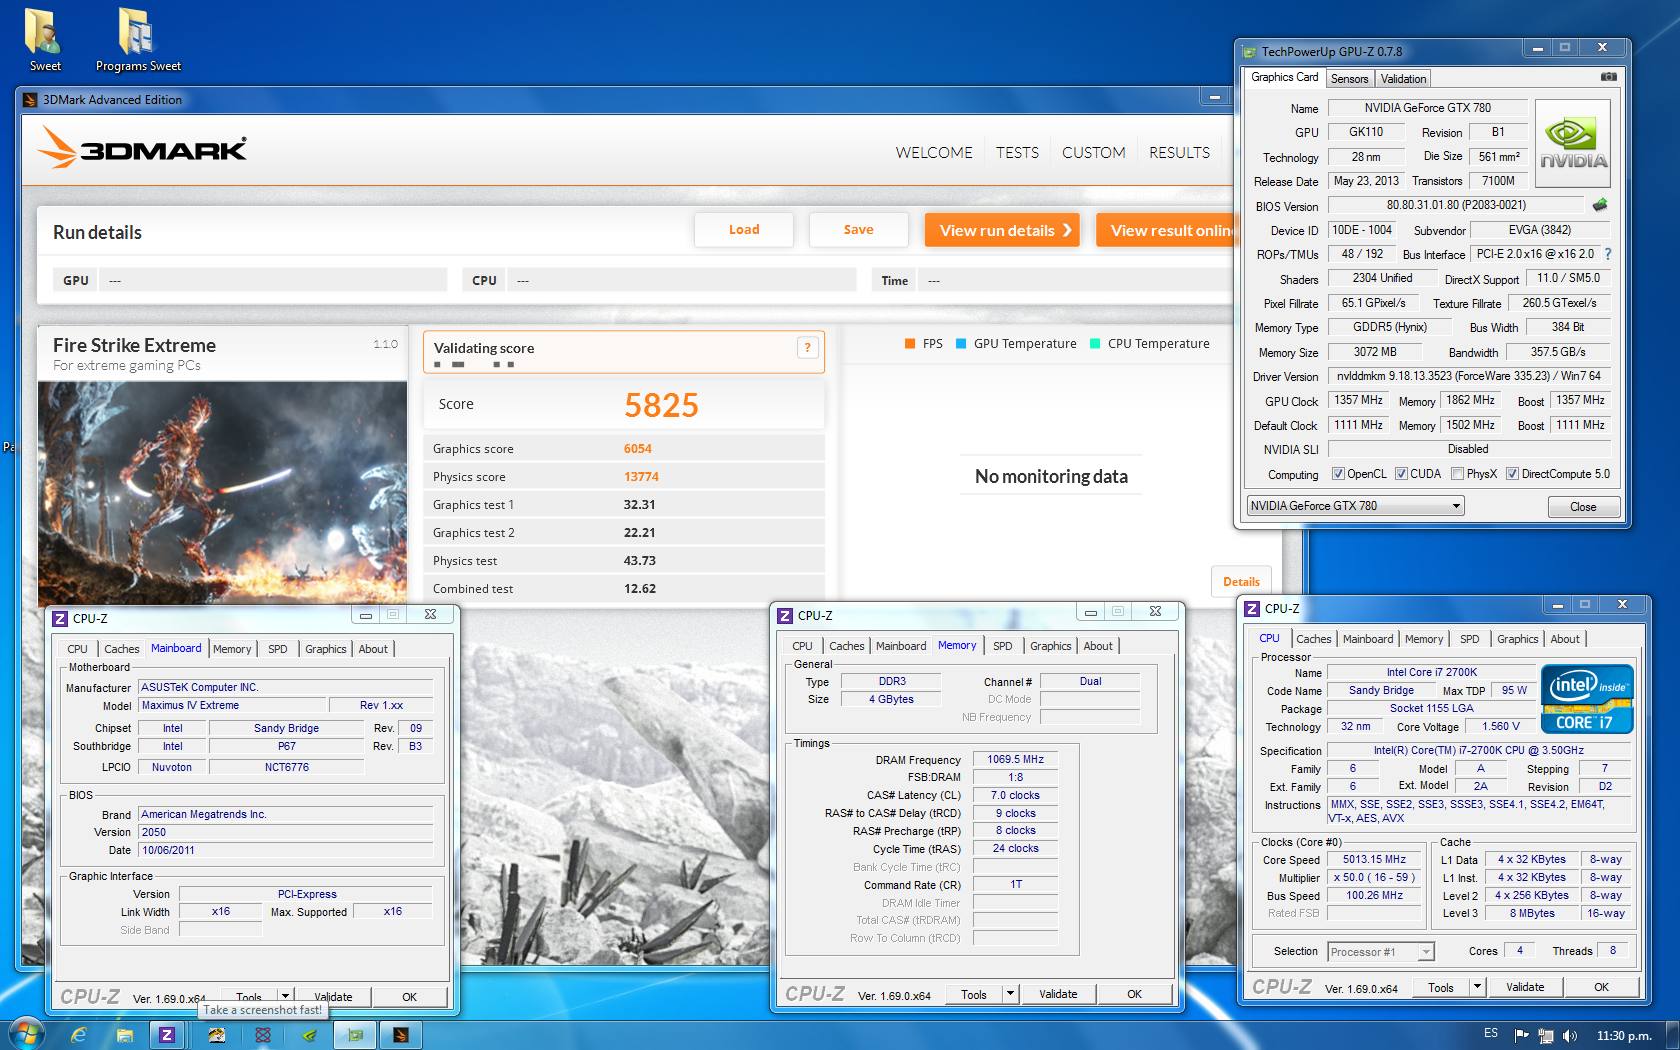Expand the Tools arrow in the CPU-Z Mainboard window
Image resolution: width=1680 pixels, height=1050 pixels.
click(x=285, y=996)
